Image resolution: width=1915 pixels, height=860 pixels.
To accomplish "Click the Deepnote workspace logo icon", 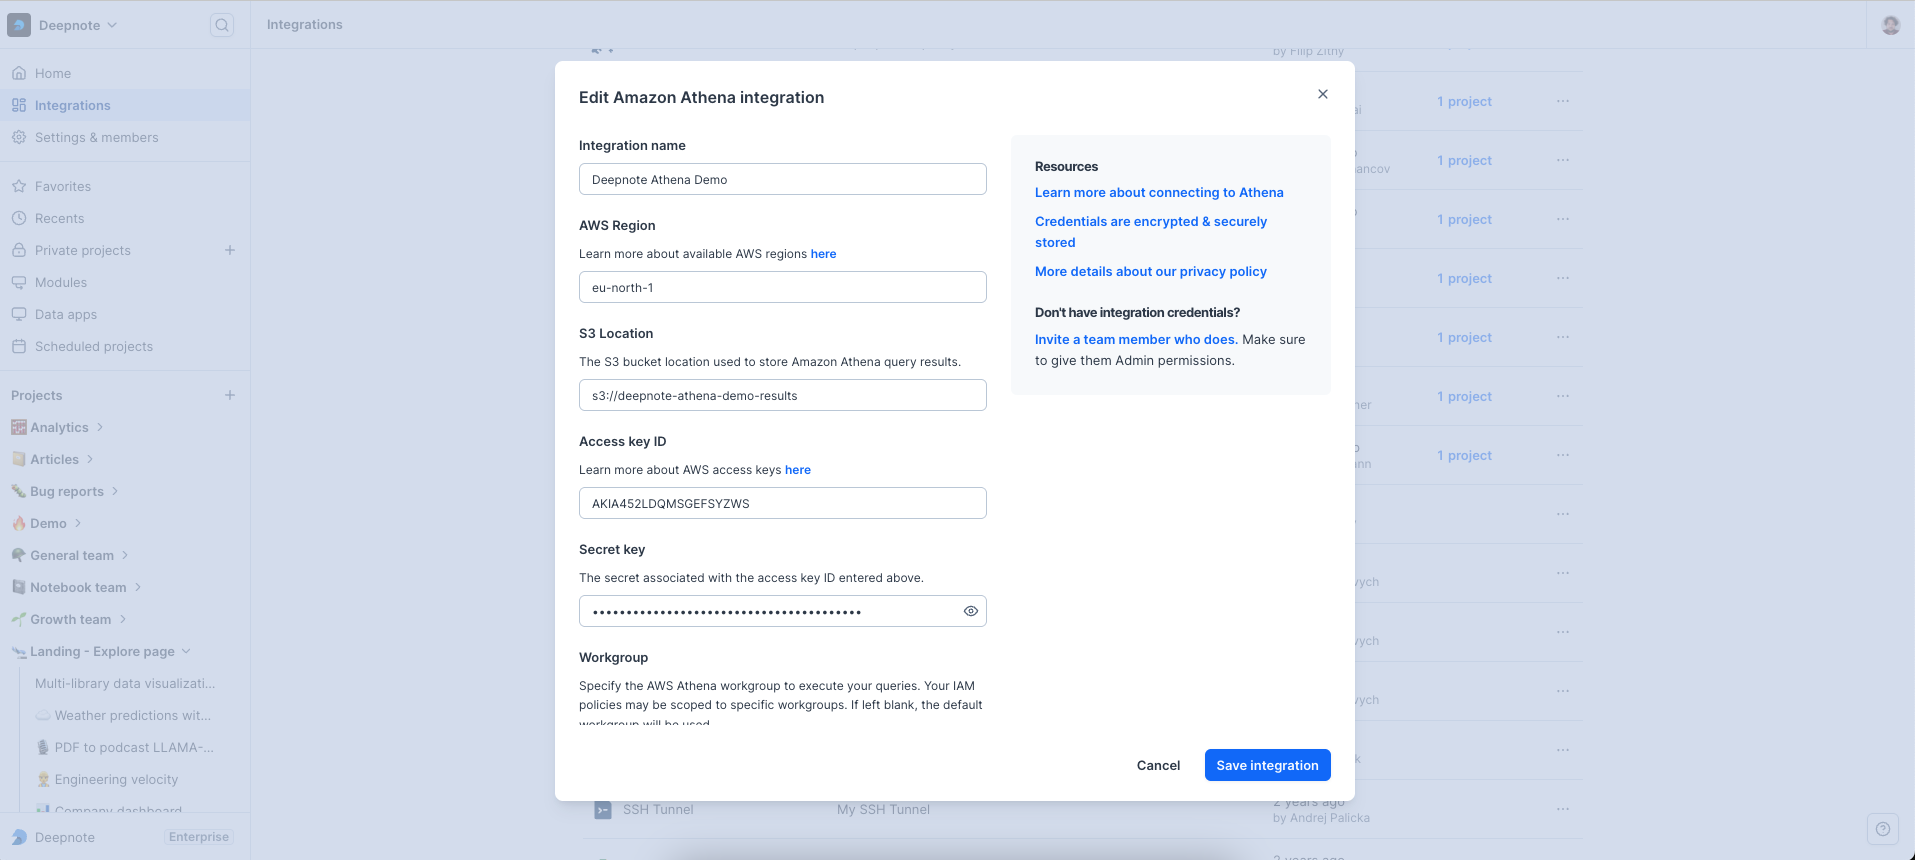I will (19, 25).
